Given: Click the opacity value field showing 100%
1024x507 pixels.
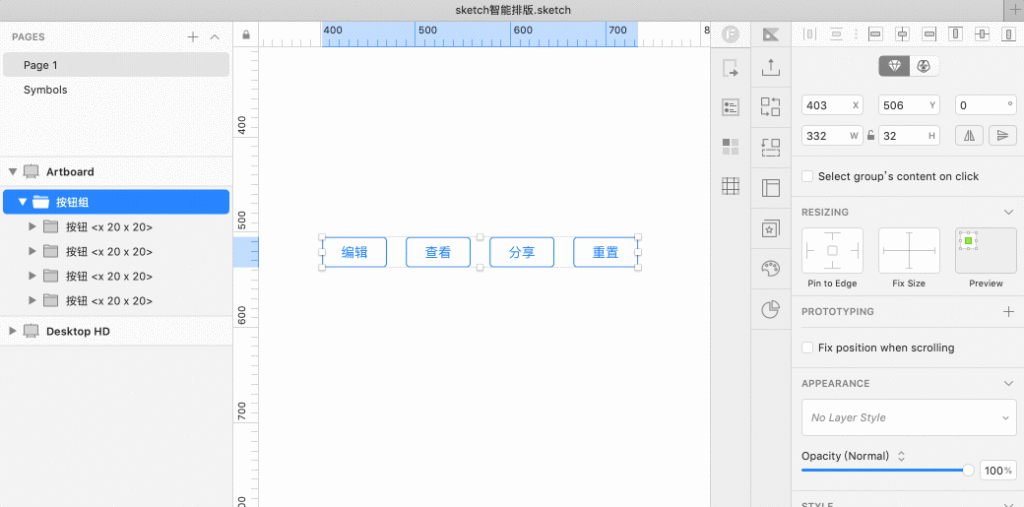Looking at the screenshot, I should (998, 470).
